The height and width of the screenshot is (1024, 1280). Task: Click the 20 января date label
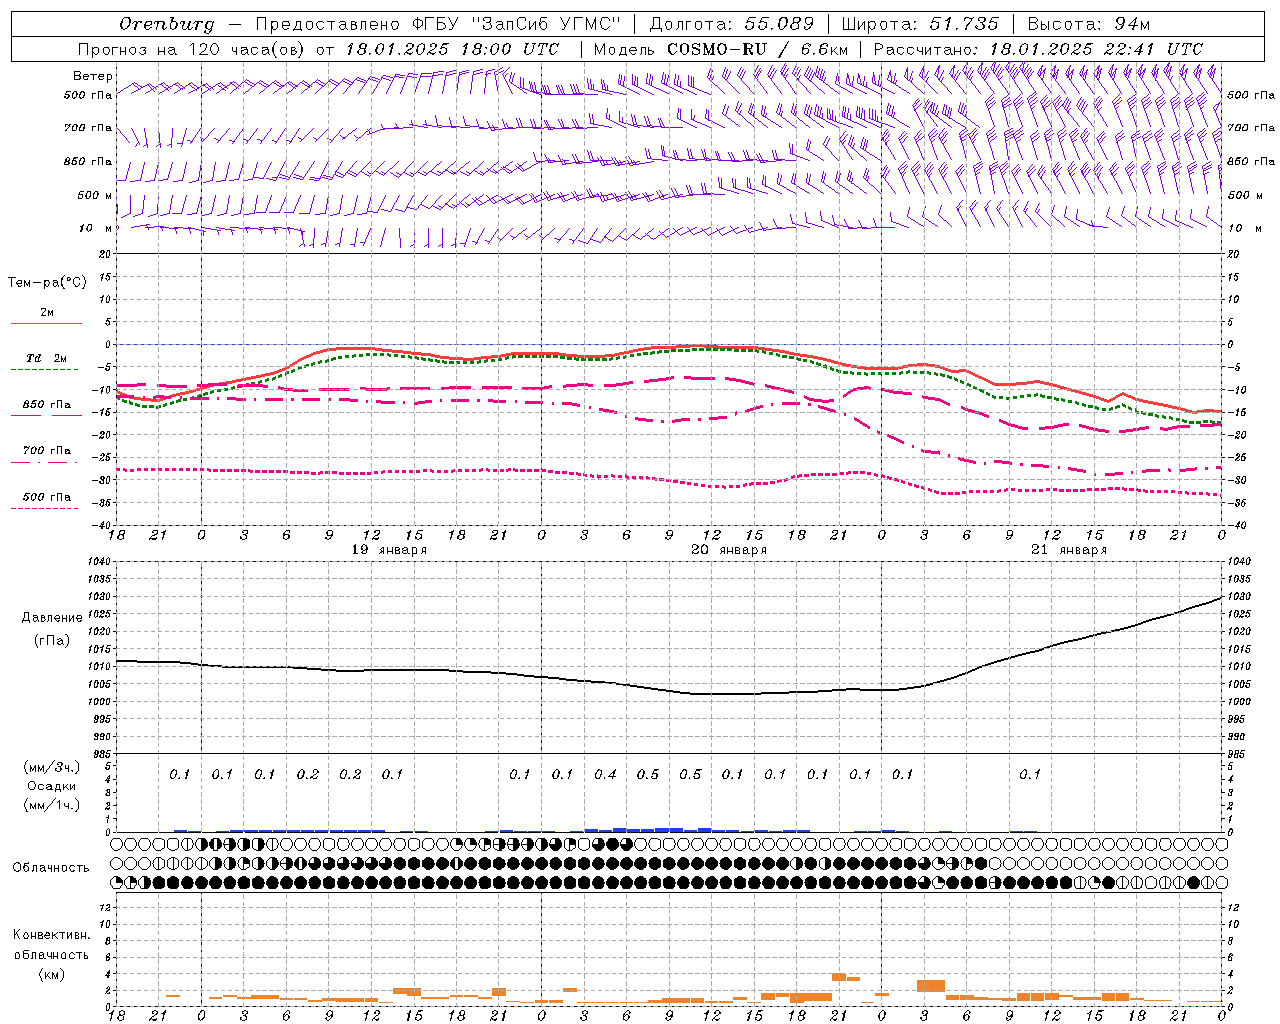[x=729, y=550]
